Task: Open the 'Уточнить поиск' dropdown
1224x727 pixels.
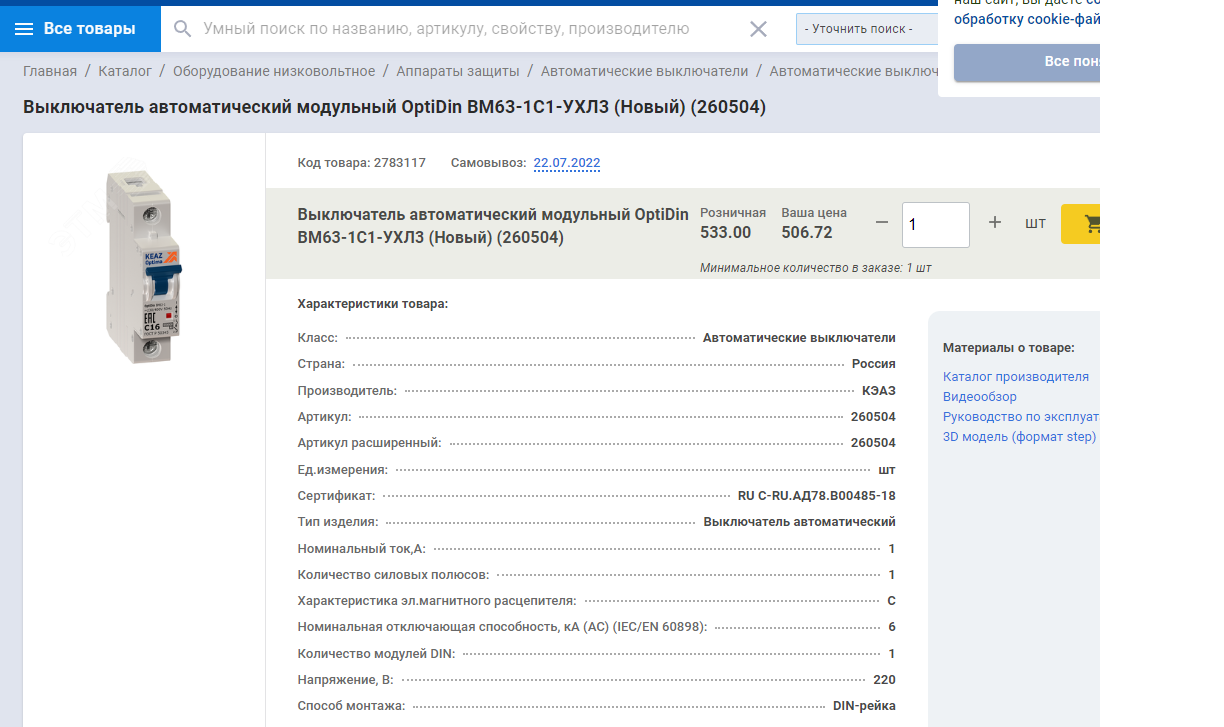Action: [866, 29]
